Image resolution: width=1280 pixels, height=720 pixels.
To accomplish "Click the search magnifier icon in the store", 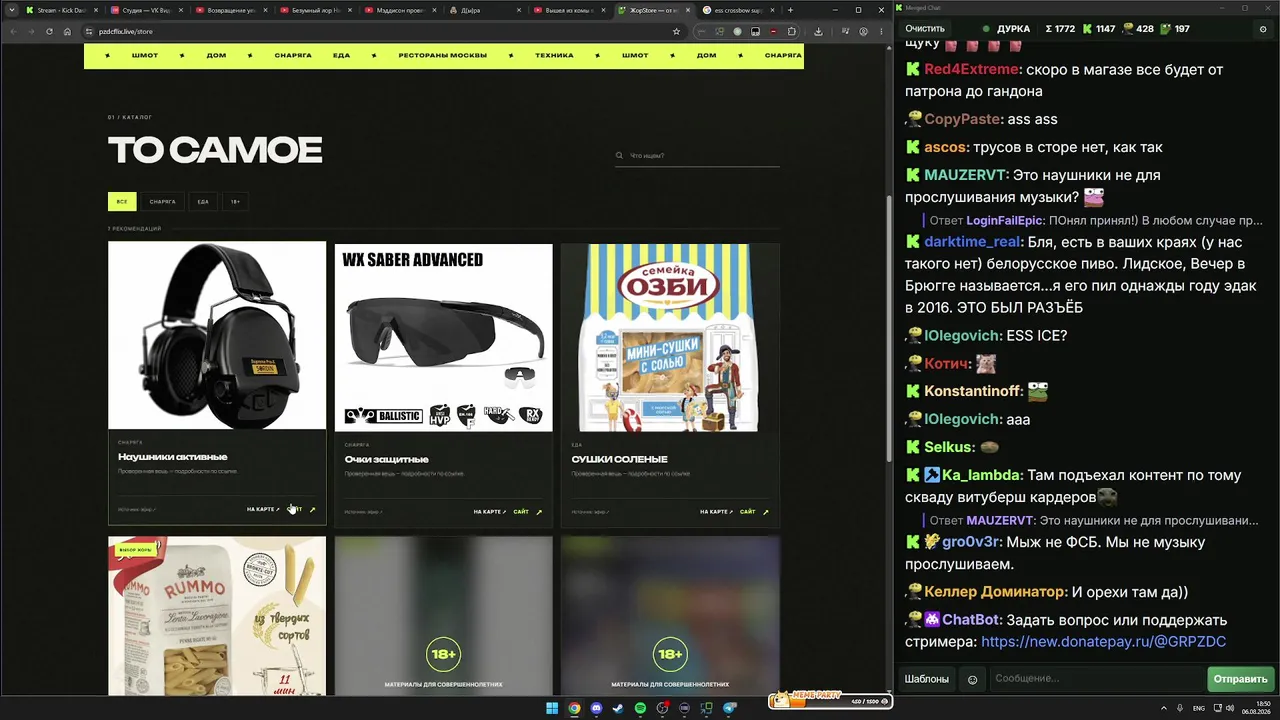I will tap(620, 156).
